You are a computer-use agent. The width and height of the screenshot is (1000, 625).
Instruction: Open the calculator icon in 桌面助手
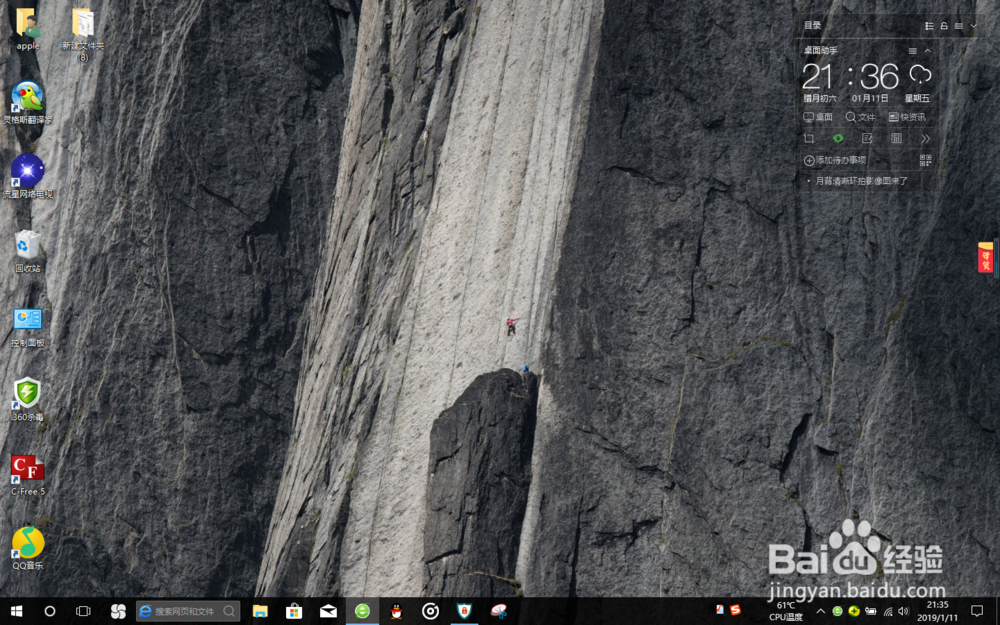point(896,138)
